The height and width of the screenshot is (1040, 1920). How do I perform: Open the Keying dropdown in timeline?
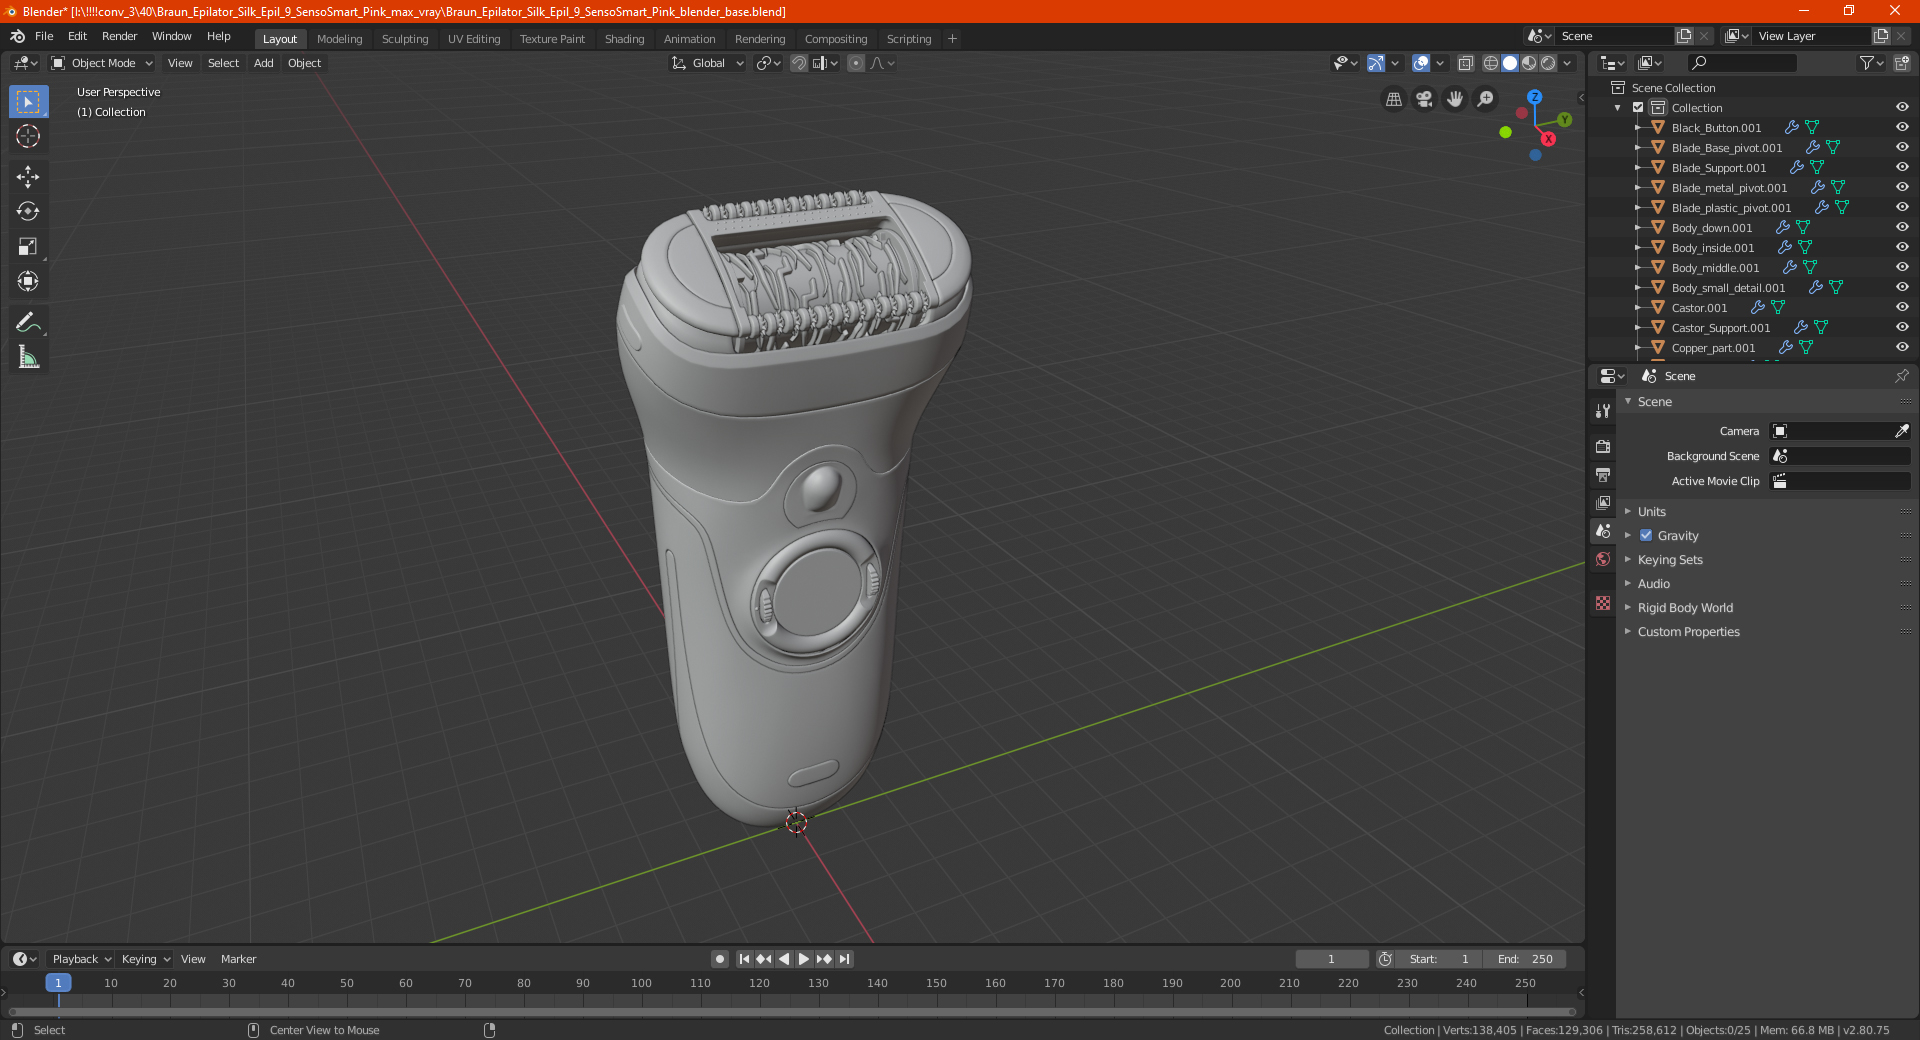(x=145, y=959)
